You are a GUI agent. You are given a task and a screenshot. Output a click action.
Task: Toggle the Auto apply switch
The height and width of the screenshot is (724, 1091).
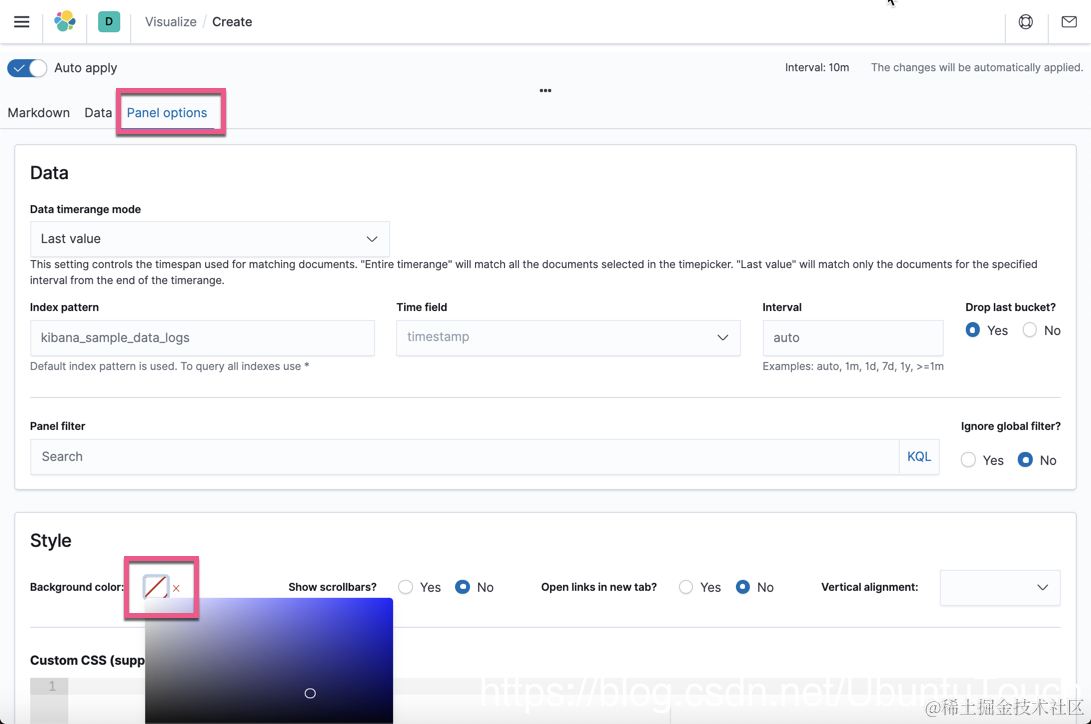click(x=27, y=68)
